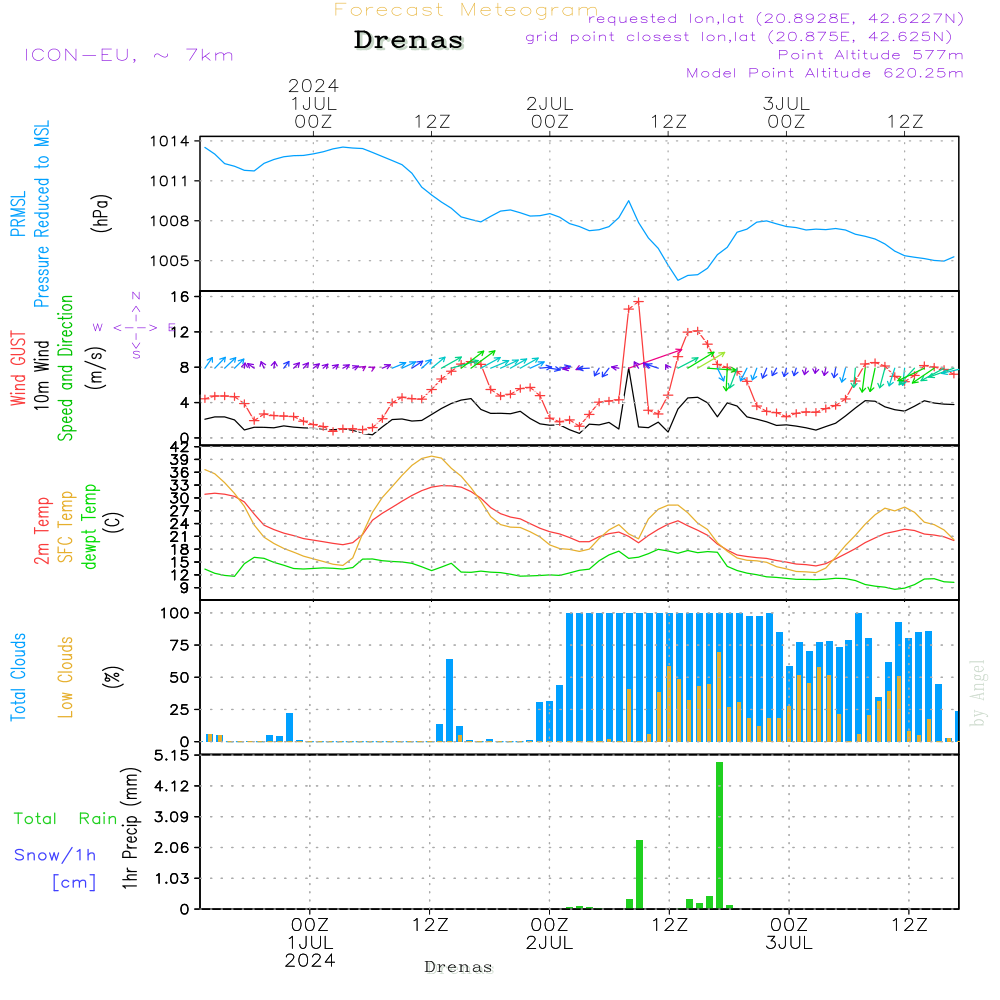
Task: Select the bold 'Drenas' title at top
Action: (409, 40)
